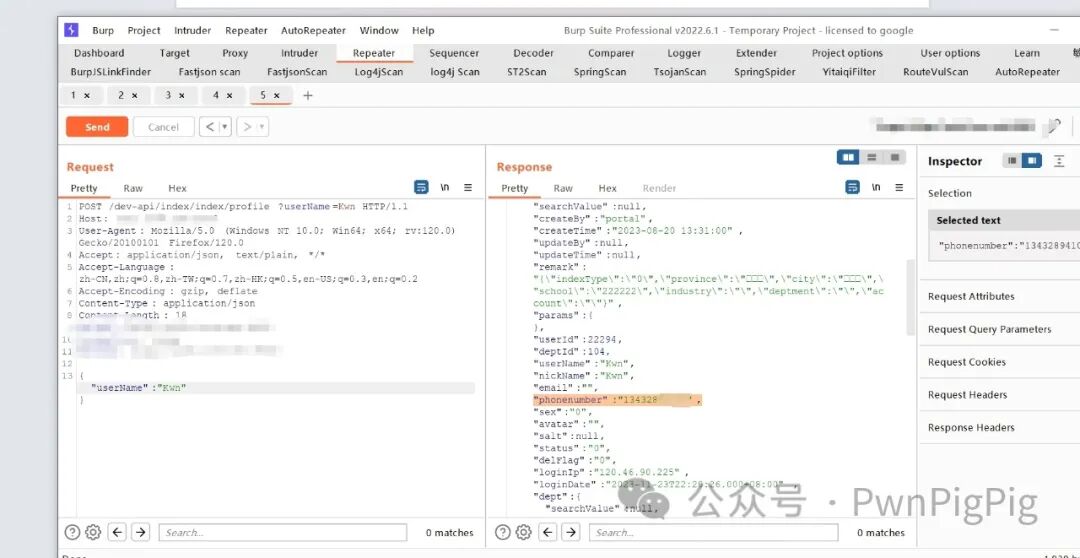The height and width of the screenshot is (558, 1080).
Task: Switch Response view to Raw
Action: pos(563,188)
